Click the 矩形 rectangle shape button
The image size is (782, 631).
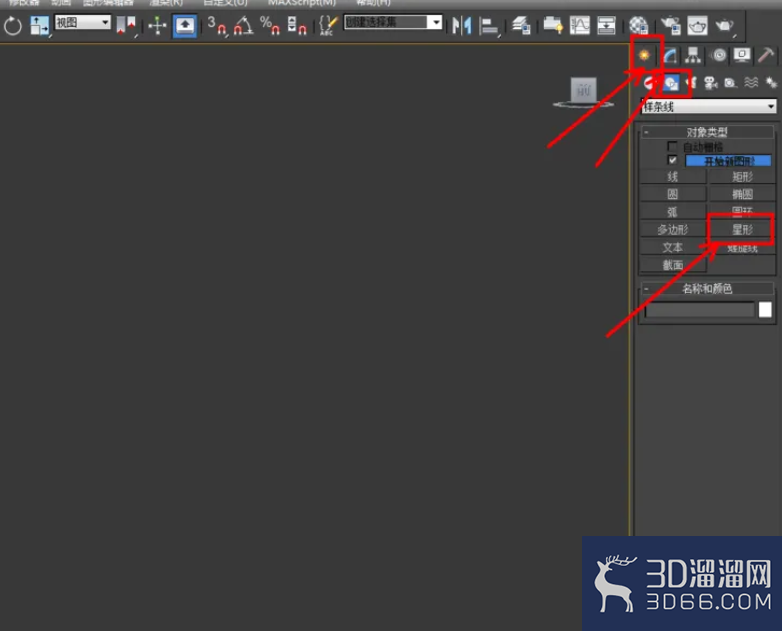pyautogui.click(x=742, y=177)
